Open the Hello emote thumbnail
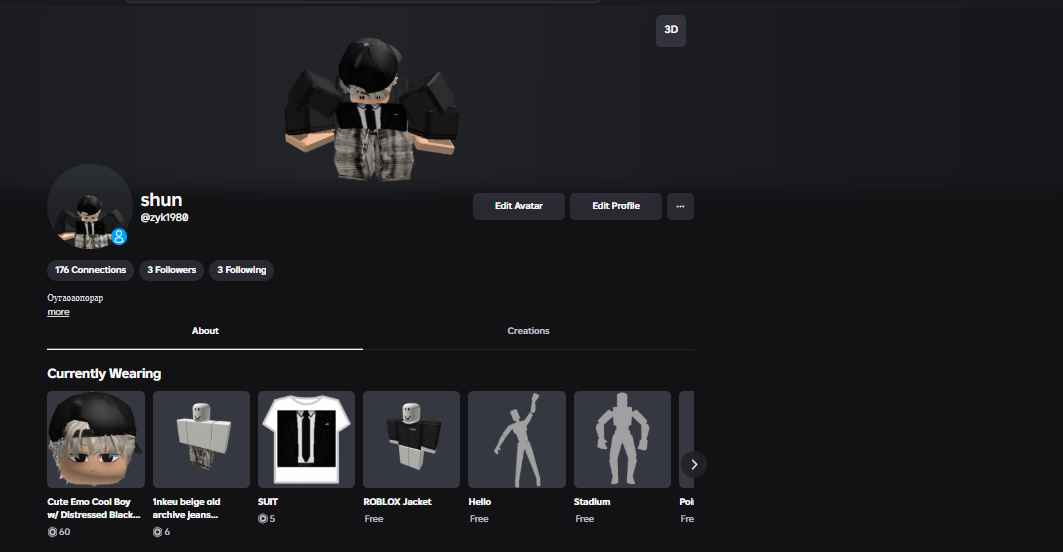The image size is (1063, 552). point(517,439)
